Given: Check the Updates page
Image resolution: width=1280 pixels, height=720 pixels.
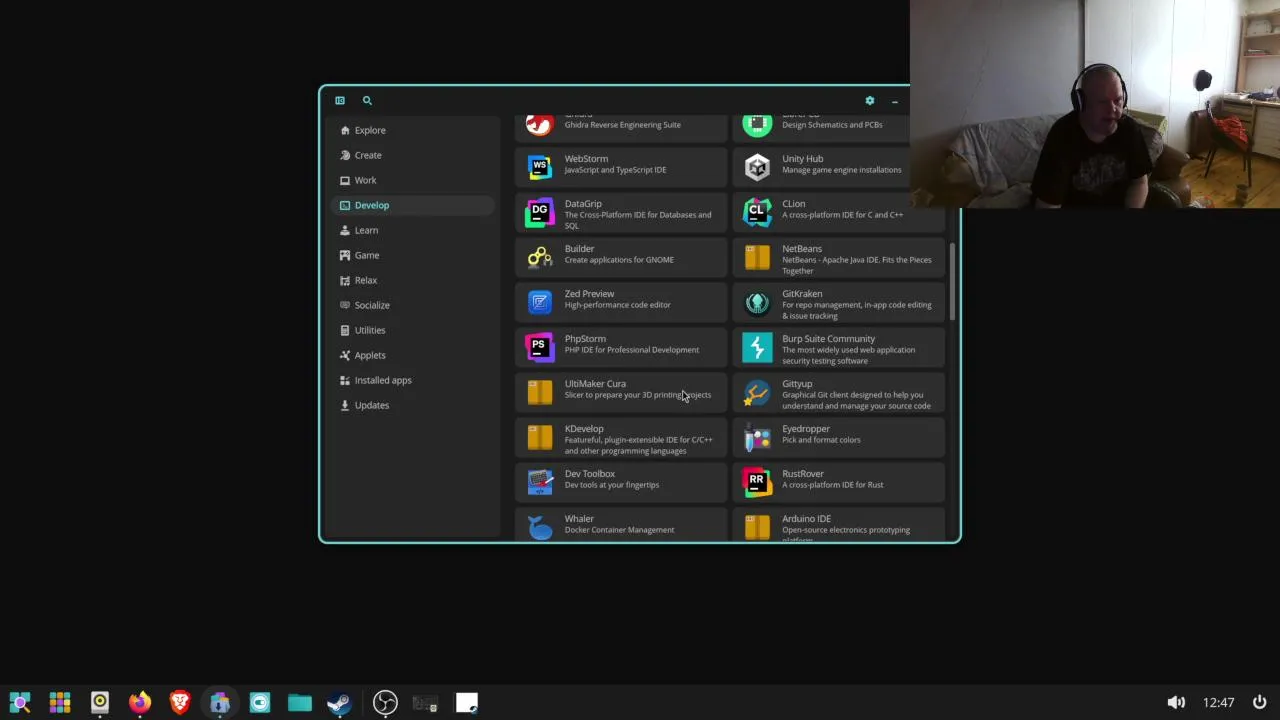Looking at the screenshot, I should [411, 405].
